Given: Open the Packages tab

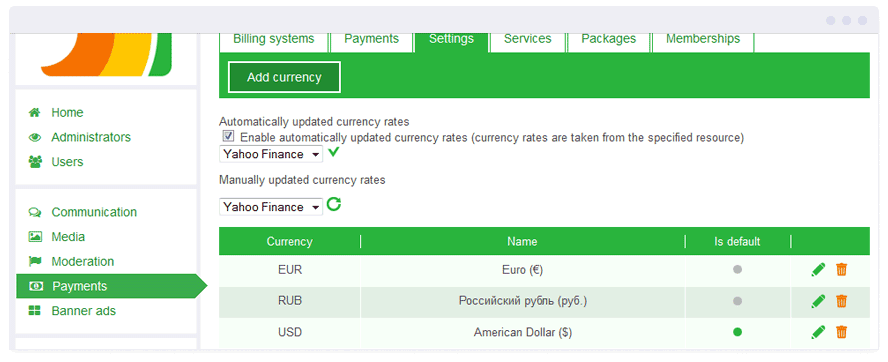Looking at the screenshot, I should [608, 39].
